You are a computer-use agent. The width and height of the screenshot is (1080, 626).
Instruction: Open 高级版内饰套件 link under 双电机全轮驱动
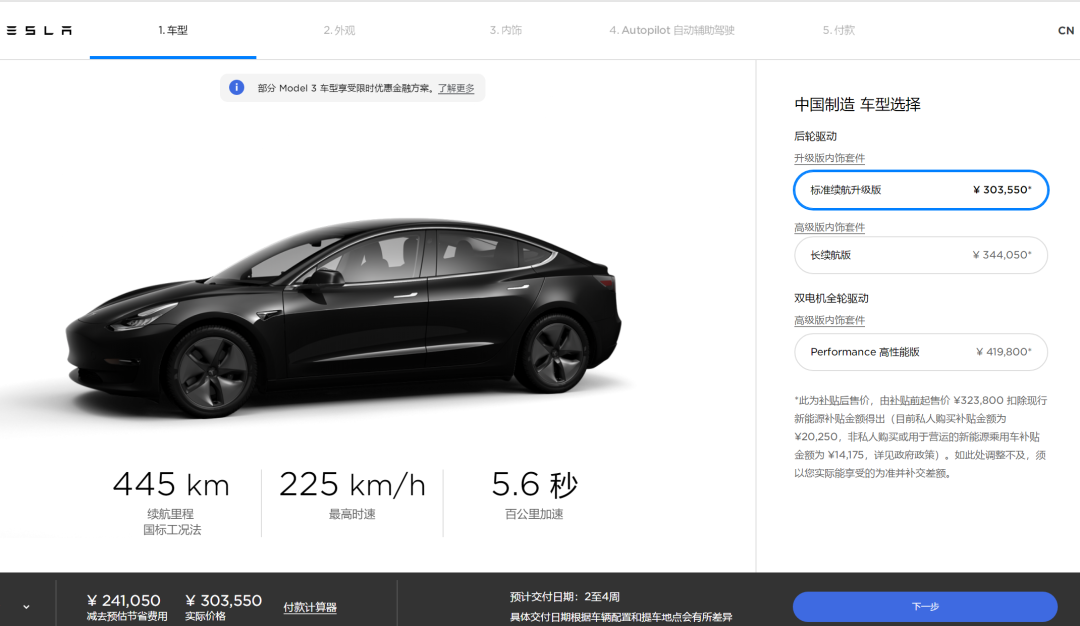point(829,320)
